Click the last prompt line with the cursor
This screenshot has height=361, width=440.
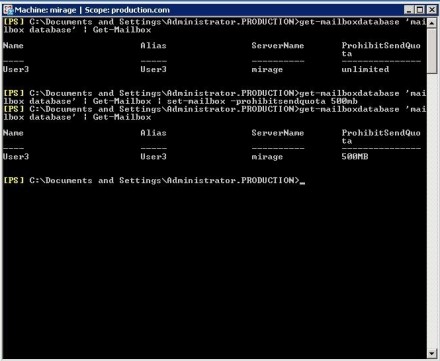point(154,180)
